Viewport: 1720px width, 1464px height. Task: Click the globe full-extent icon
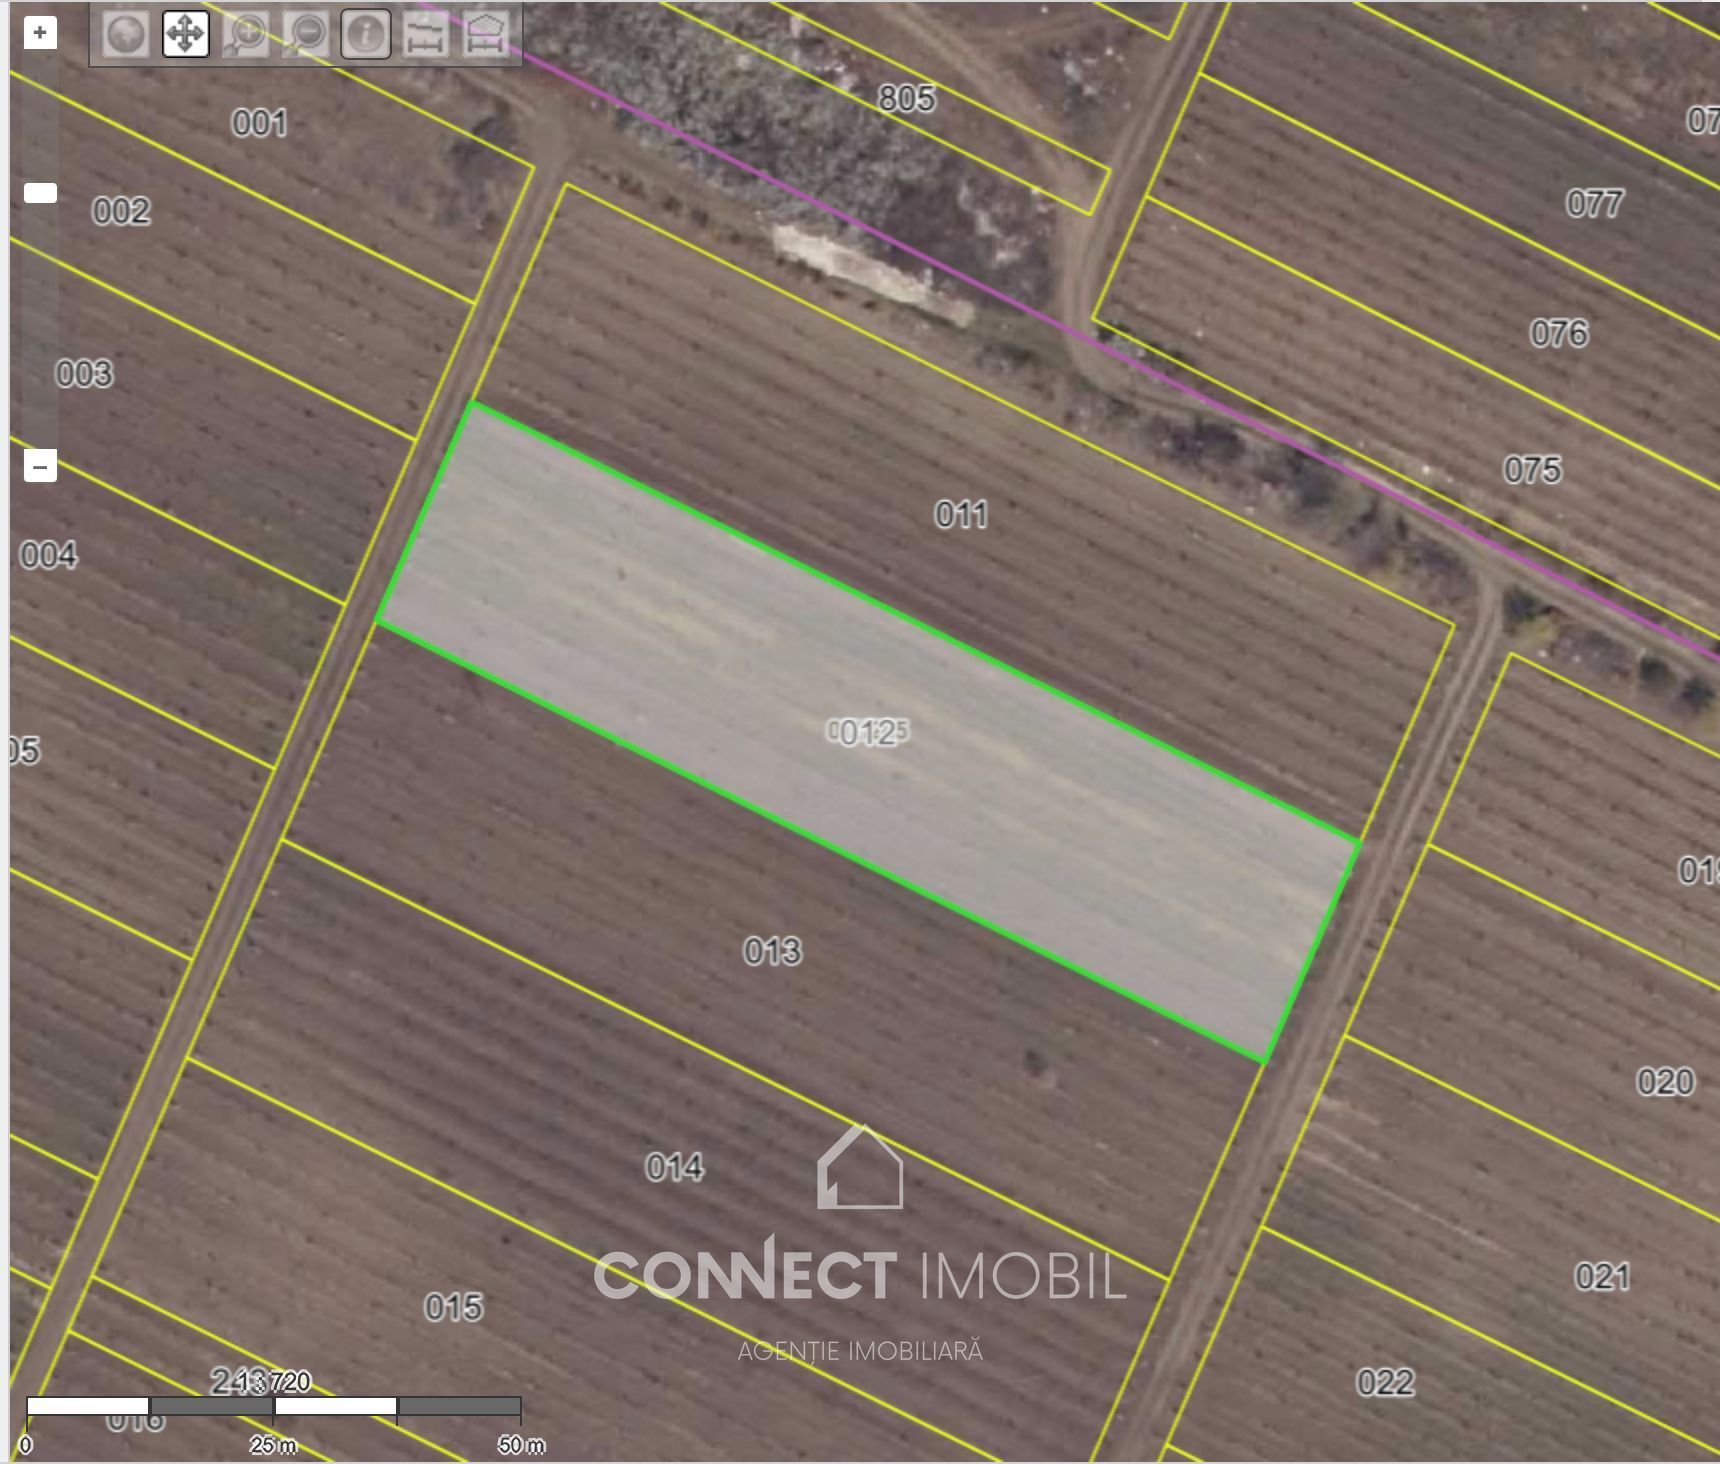[x=125, y=35]
